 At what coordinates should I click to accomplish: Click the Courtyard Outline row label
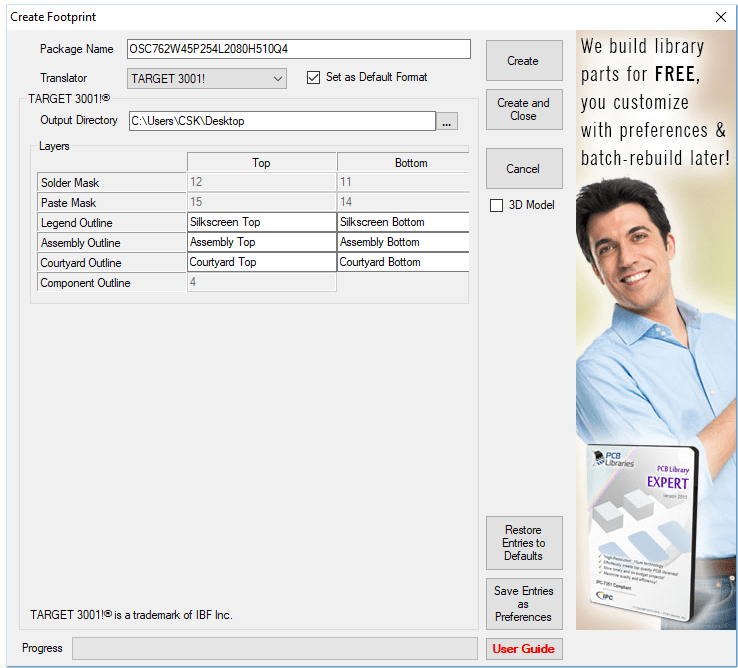tap(112, 263)
